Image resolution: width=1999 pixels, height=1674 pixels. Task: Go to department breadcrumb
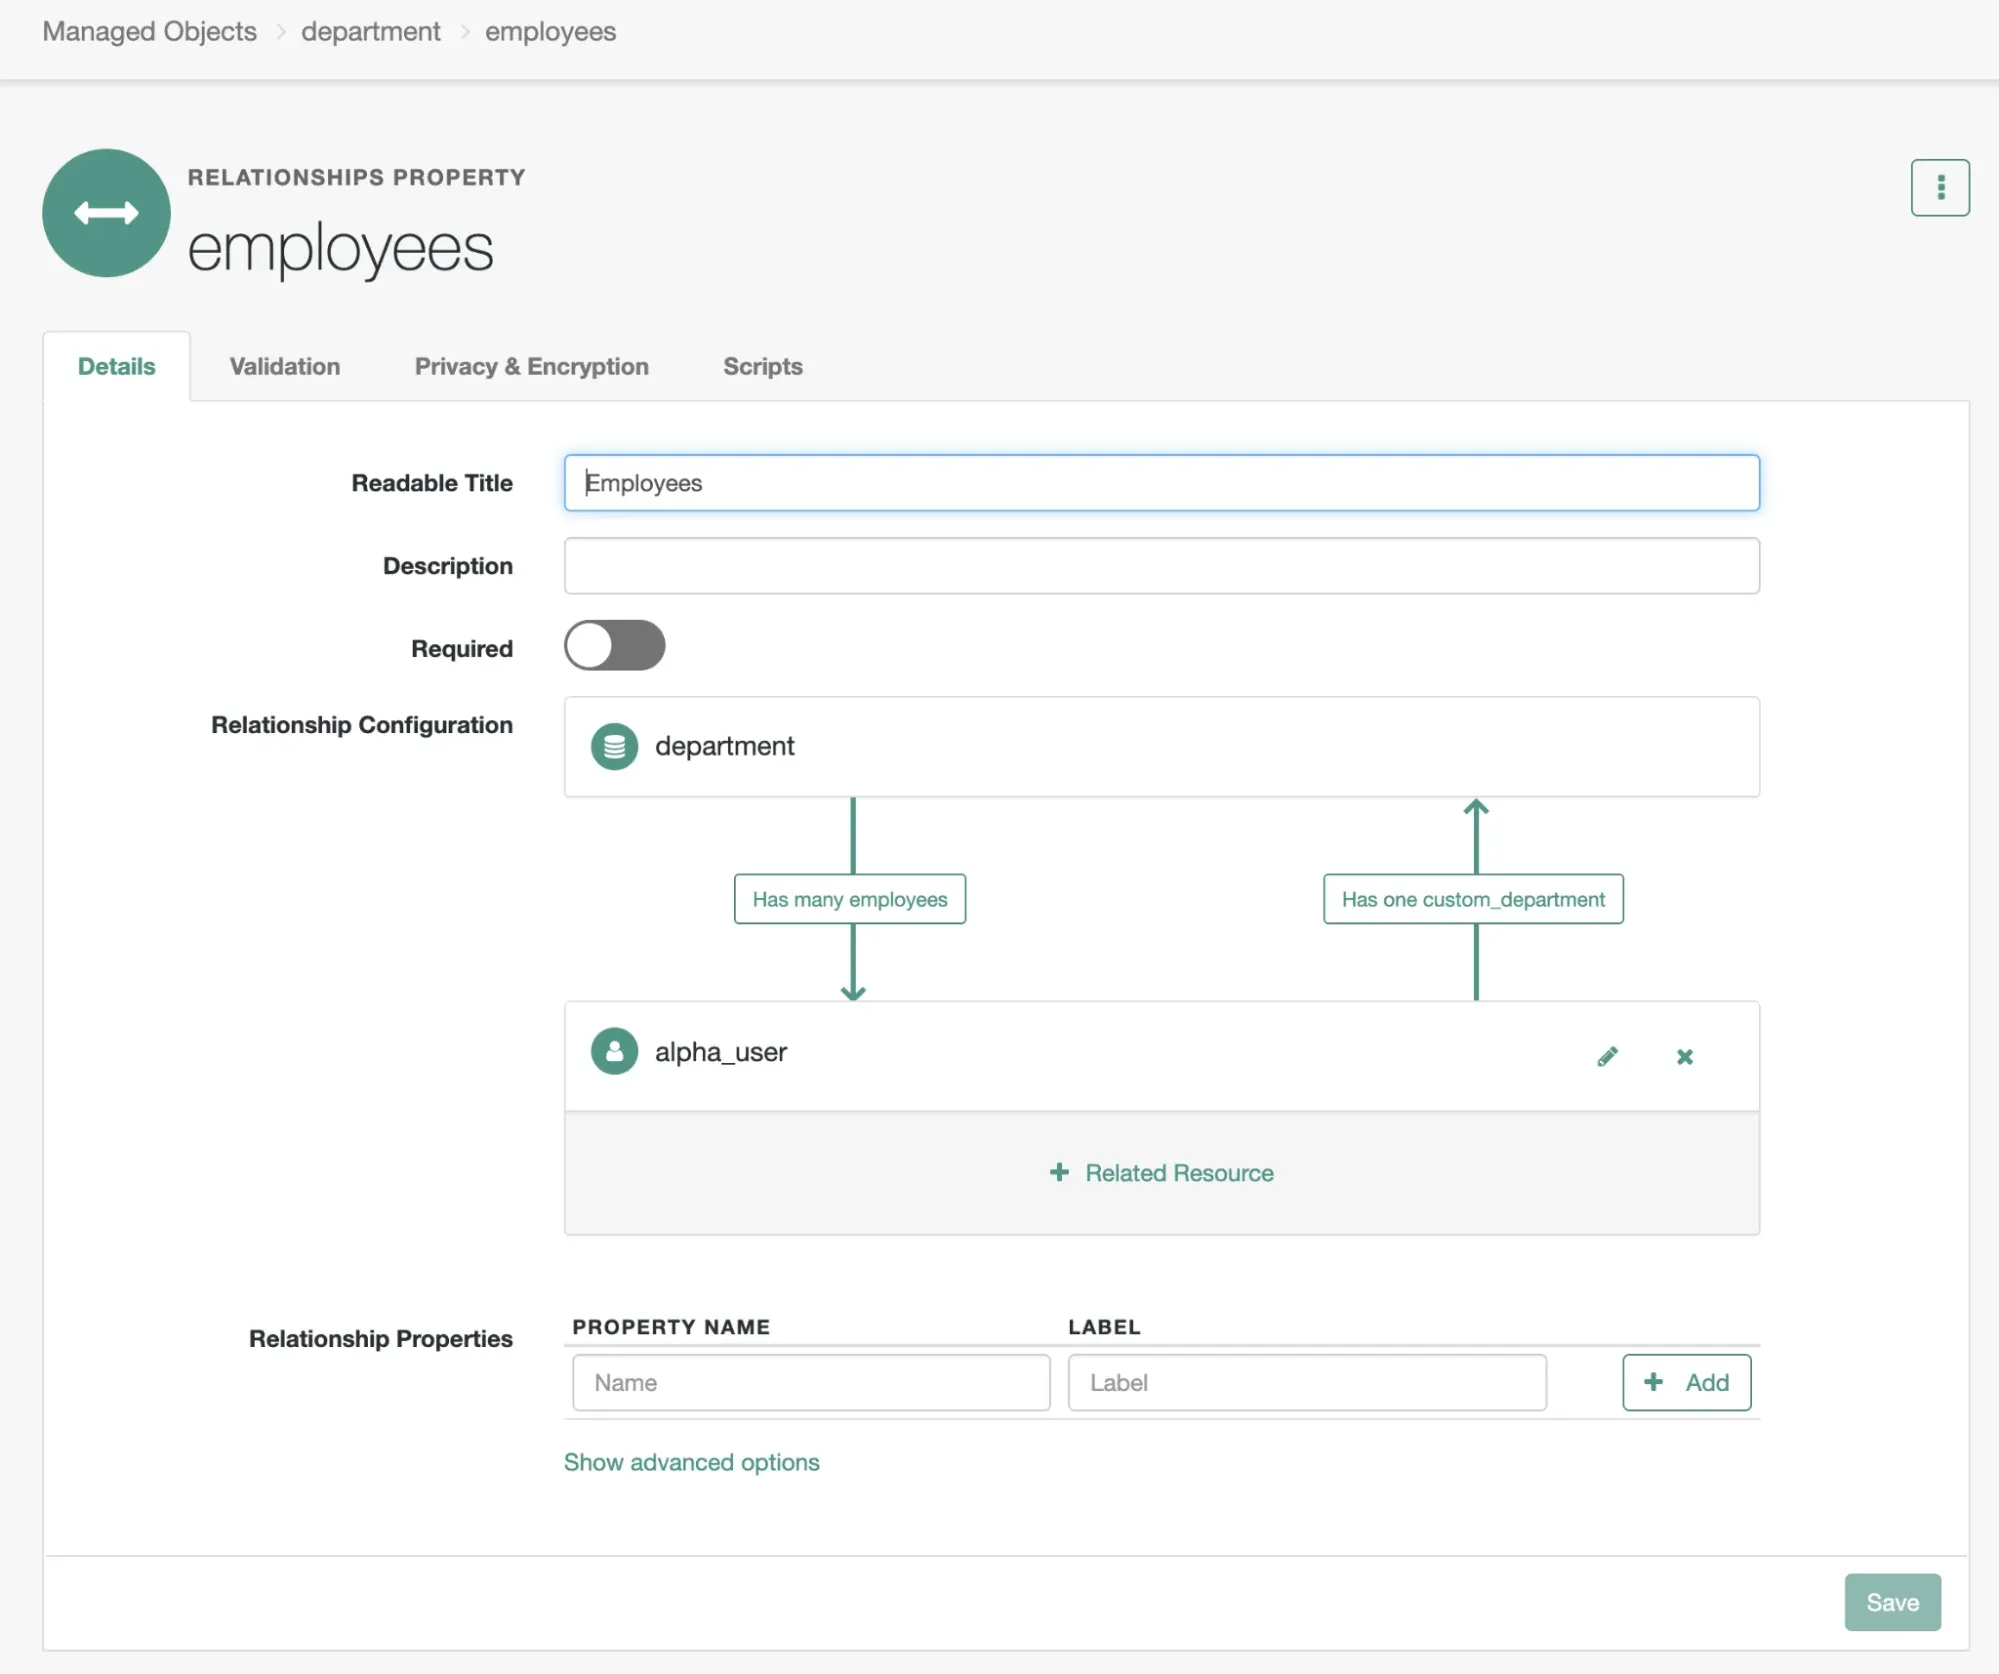[370, 31]
